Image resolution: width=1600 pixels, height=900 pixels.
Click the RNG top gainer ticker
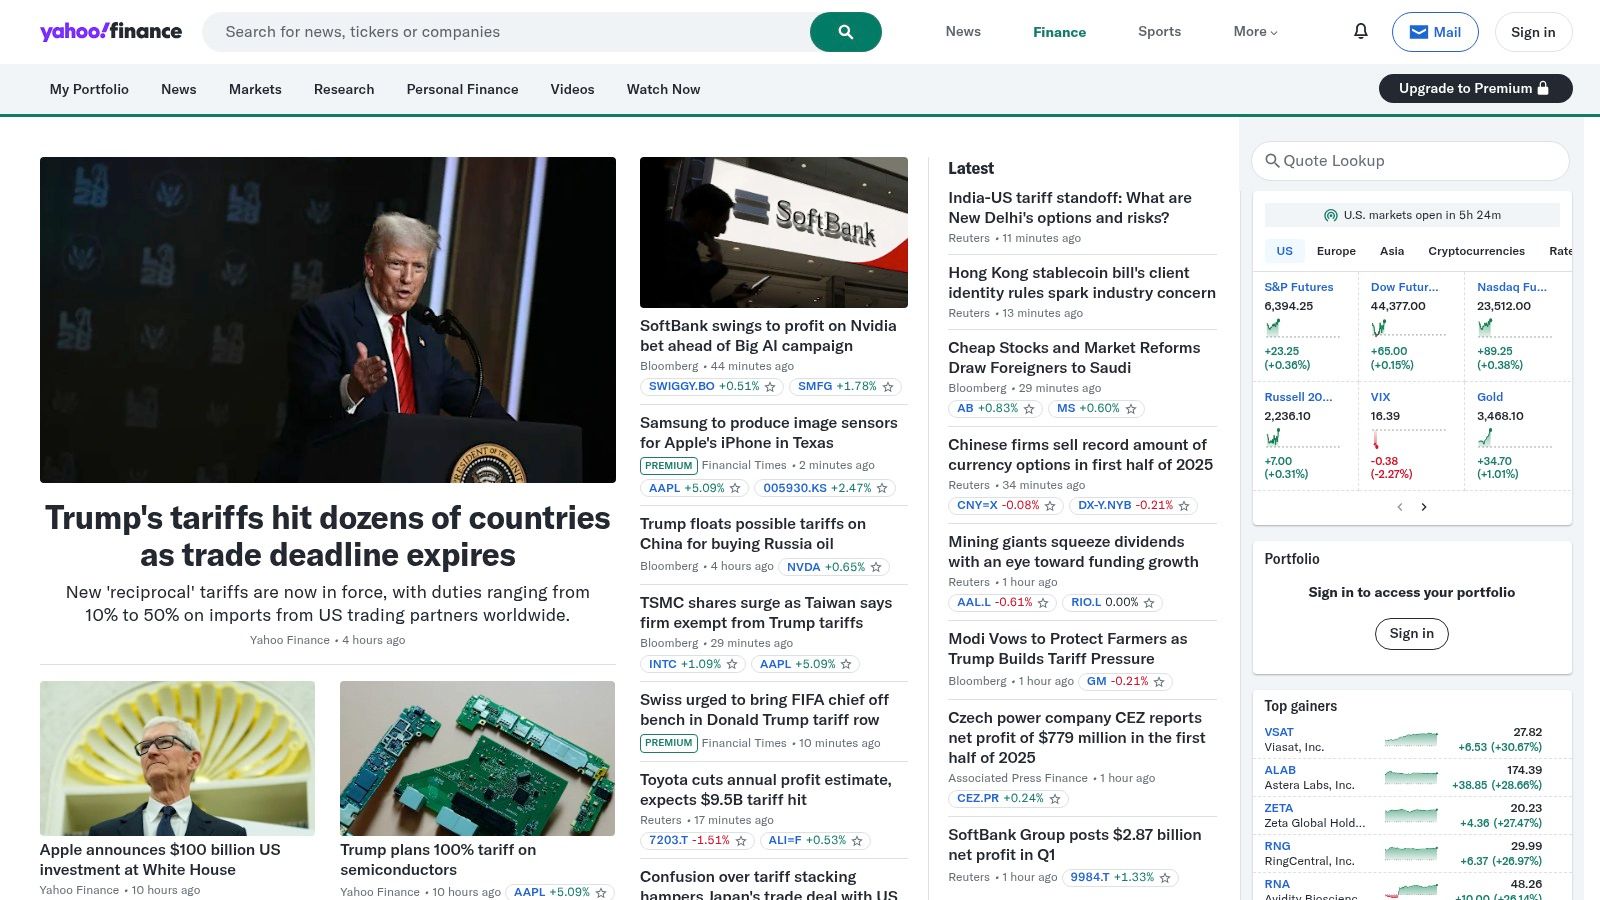pos(1277,846)
